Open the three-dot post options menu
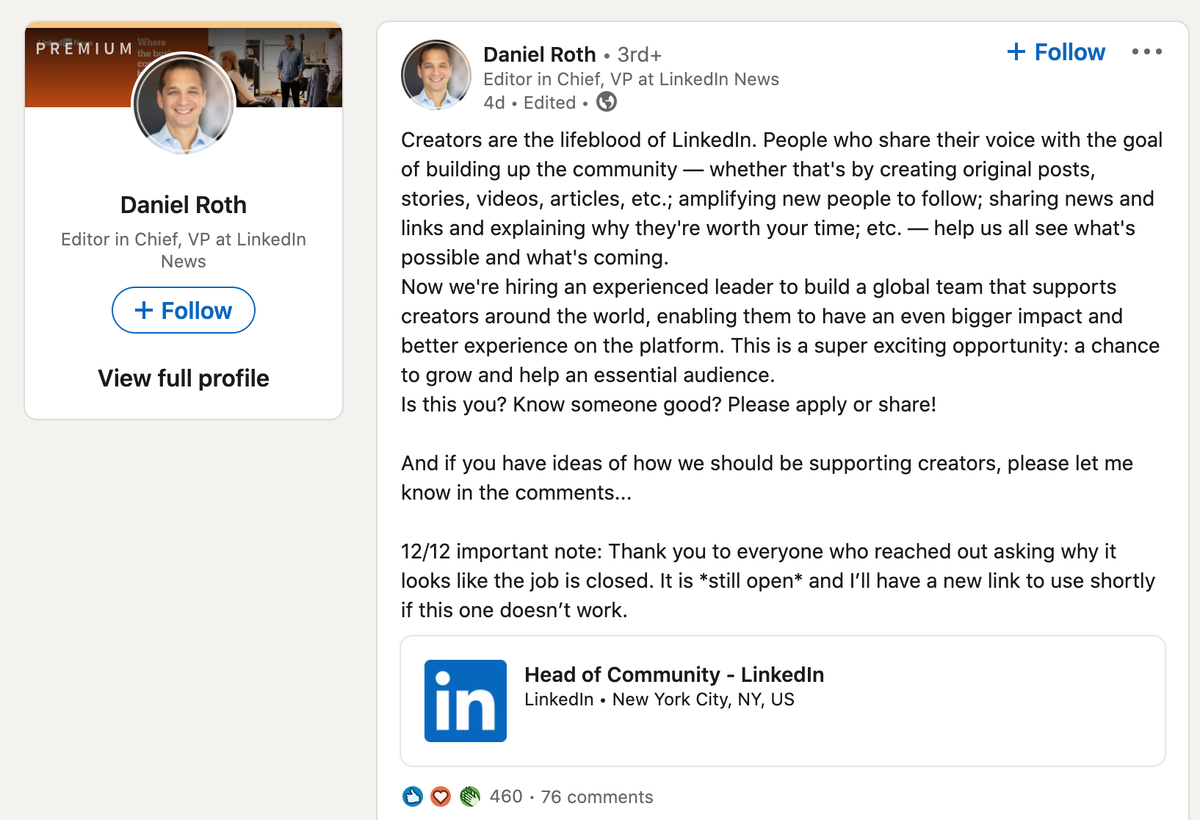 [1146, 51]
